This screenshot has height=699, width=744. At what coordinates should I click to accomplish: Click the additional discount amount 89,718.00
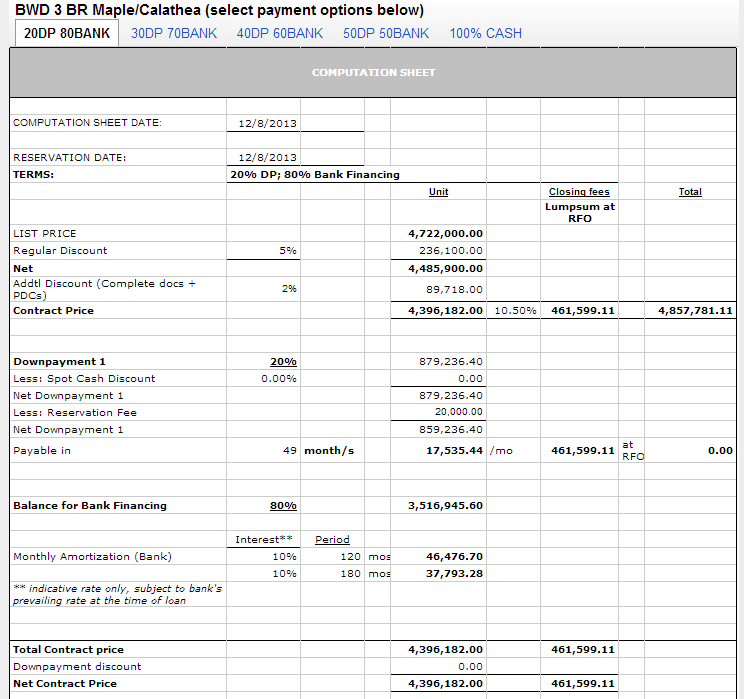pyautogui.click(x=454, y=289)
